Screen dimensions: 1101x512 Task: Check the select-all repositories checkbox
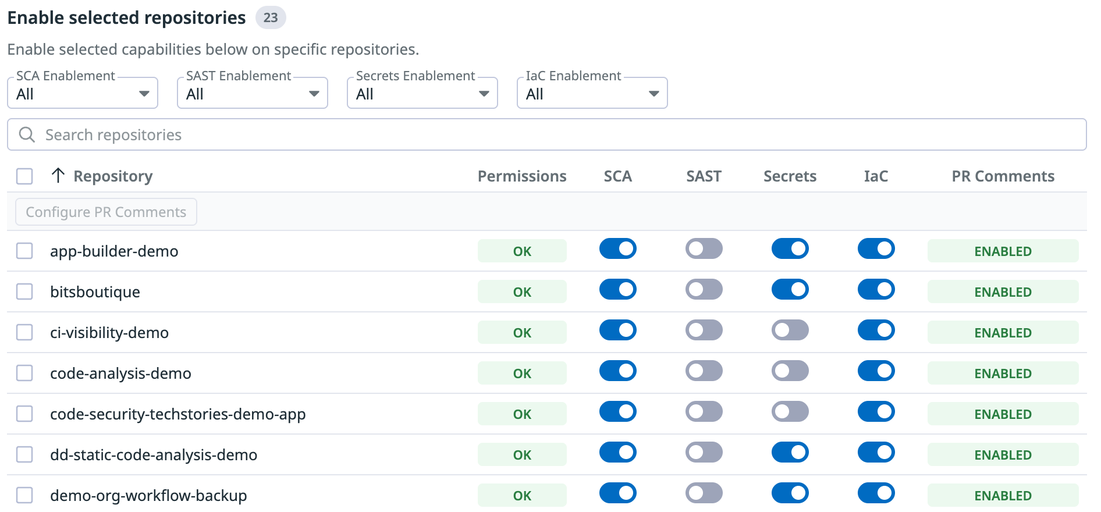[25, 176]
